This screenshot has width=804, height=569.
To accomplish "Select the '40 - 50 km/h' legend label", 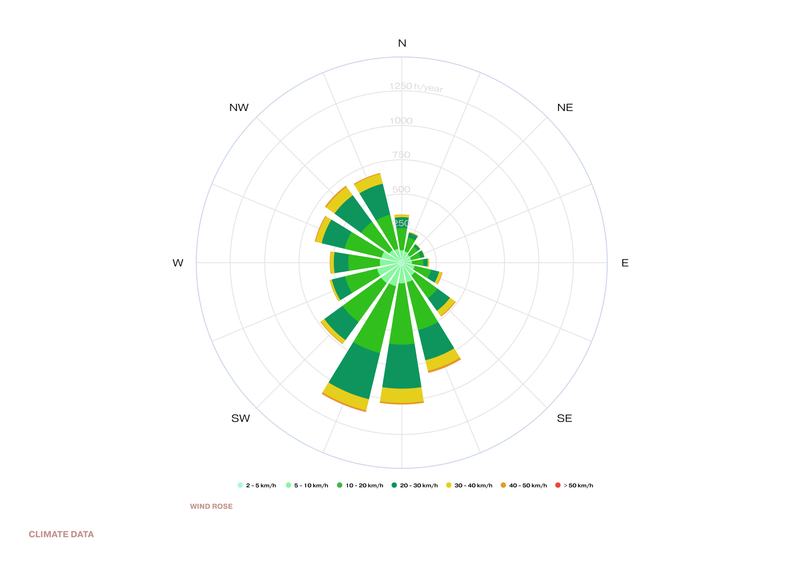I will [x=528, y=485].
